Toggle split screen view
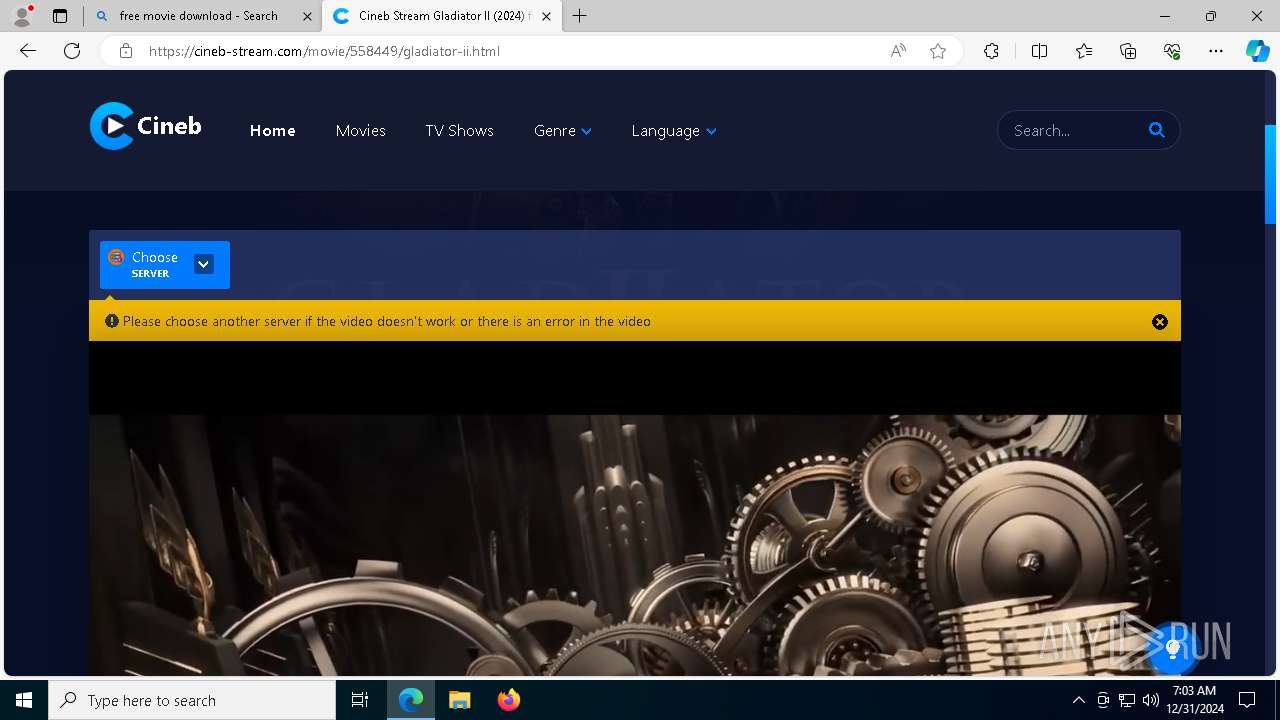1280x720 pixels. [x=1039, y=51]
